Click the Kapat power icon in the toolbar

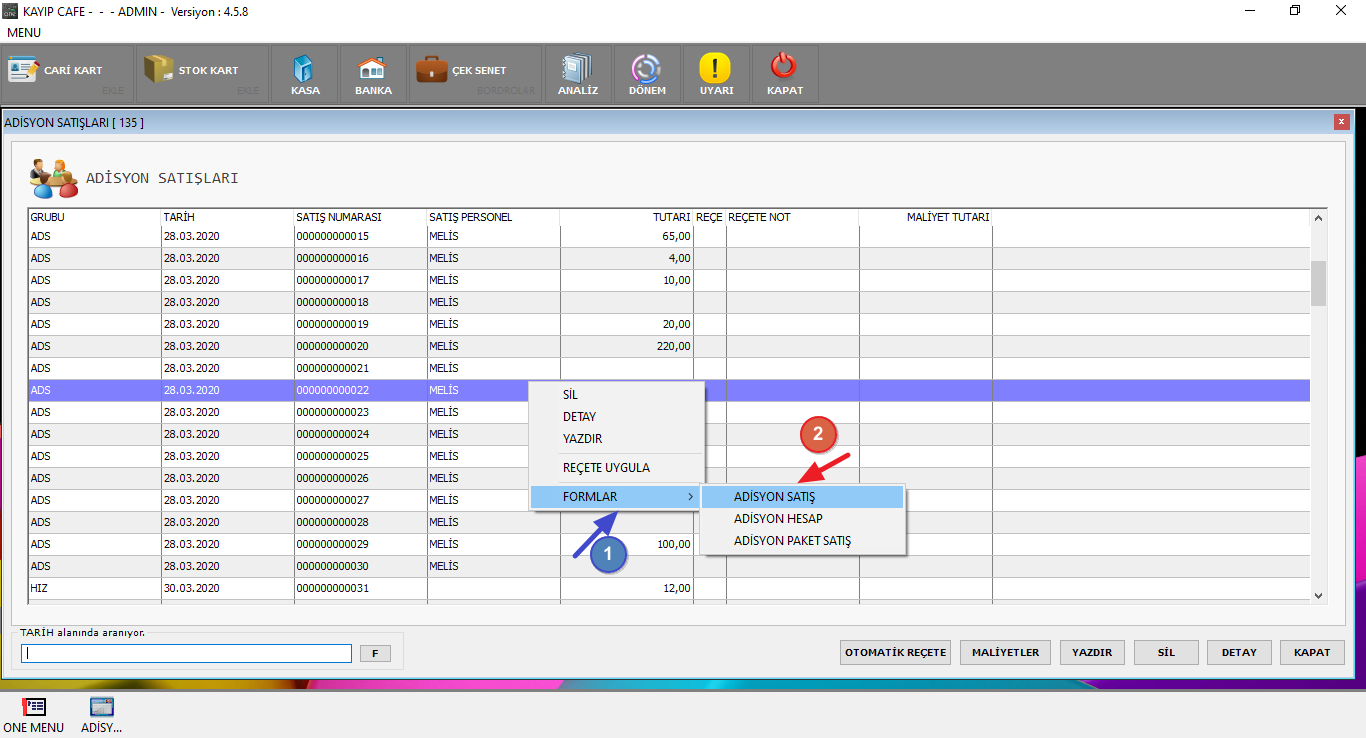(784, 67)
